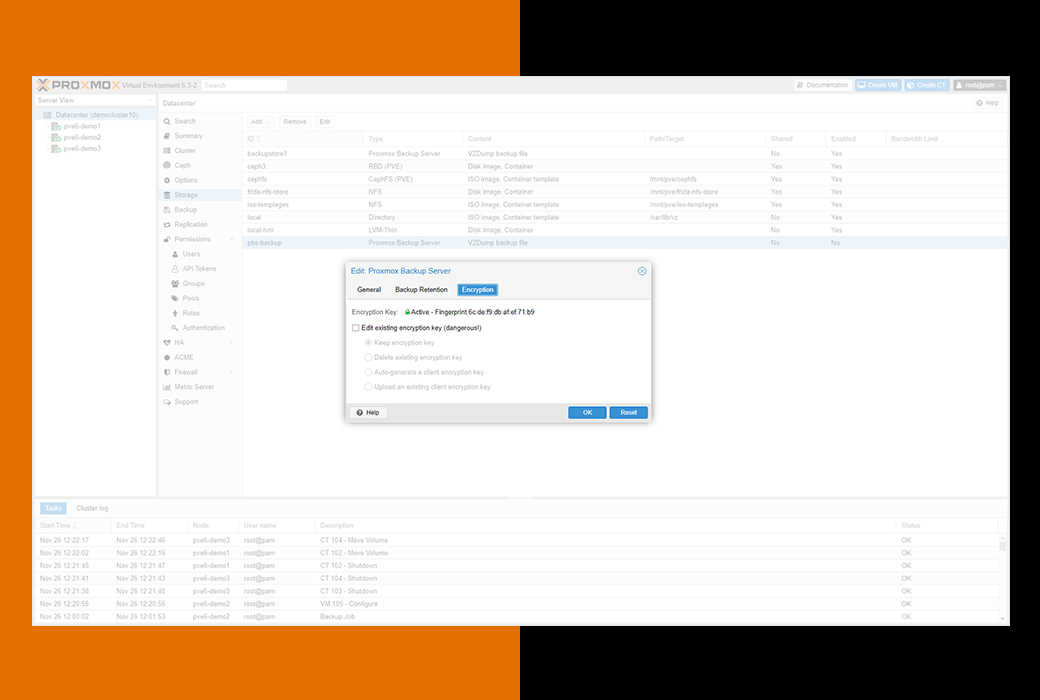Viewport: 1040px width, 700px height.
Task: Open the Authentication page
Action: 198,328
